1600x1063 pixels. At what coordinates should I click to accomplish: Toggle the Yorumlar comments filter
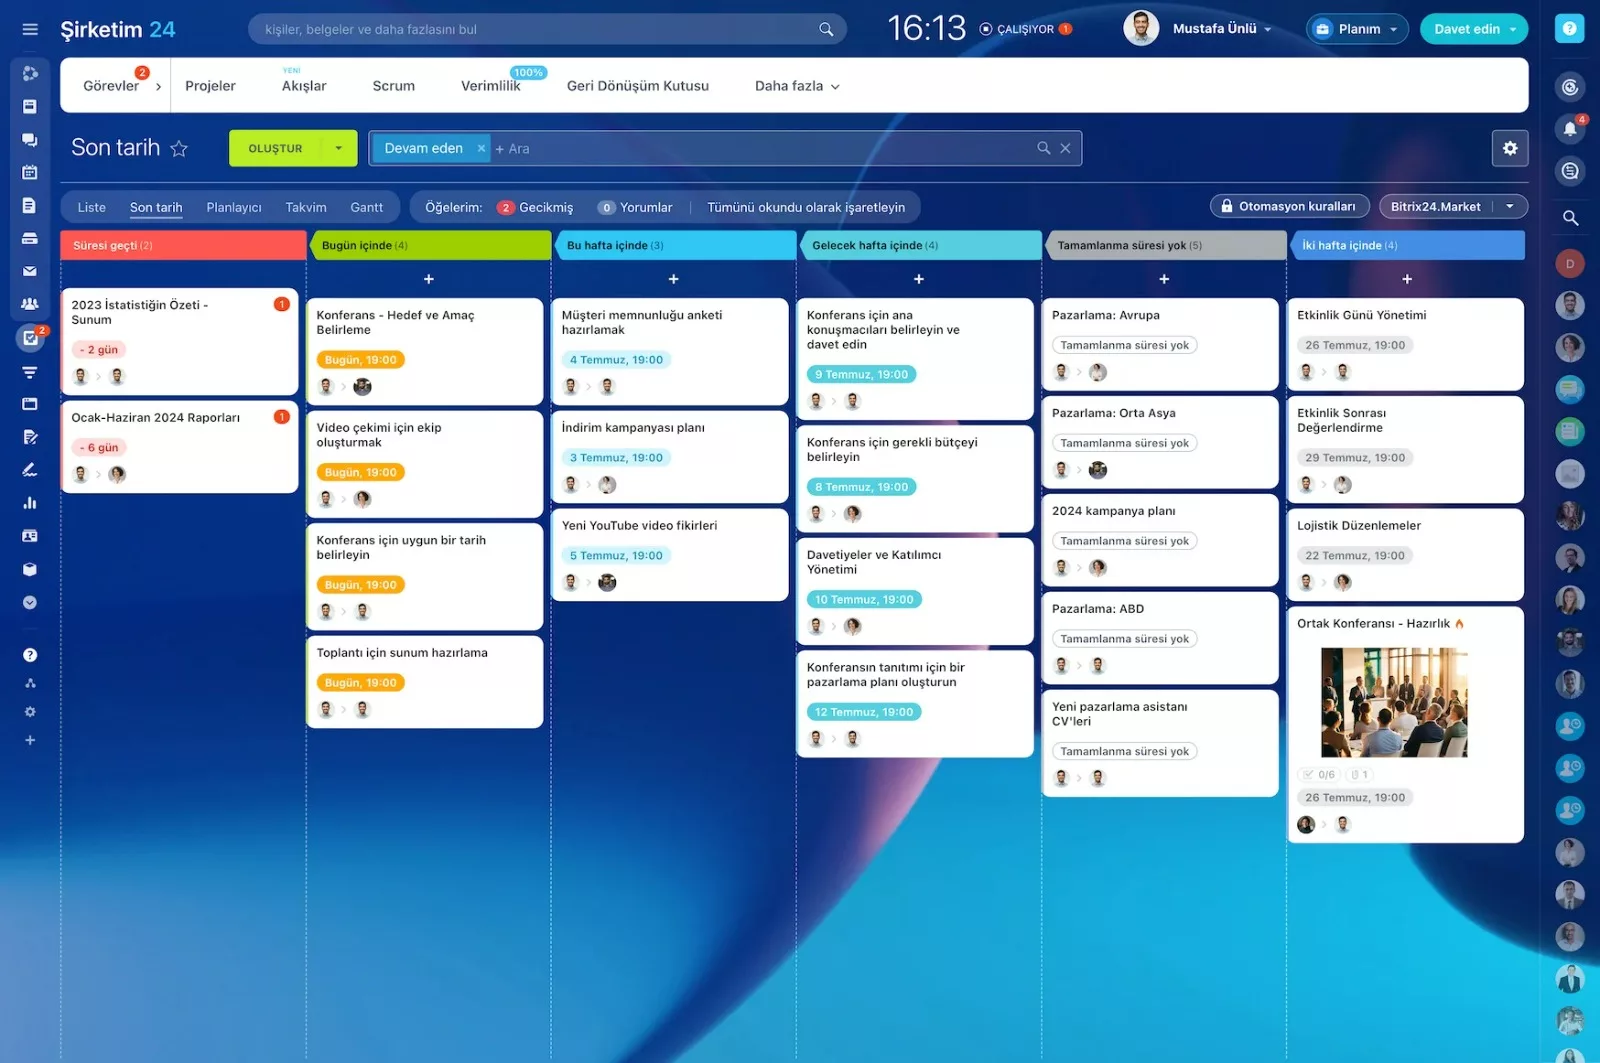coord(635,207)
